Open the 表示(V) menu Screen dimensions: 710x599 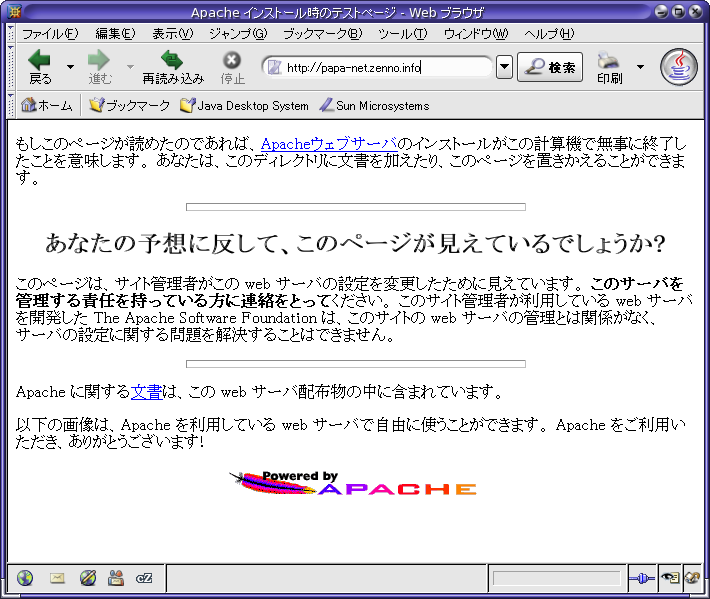click(x=173, y=34)
